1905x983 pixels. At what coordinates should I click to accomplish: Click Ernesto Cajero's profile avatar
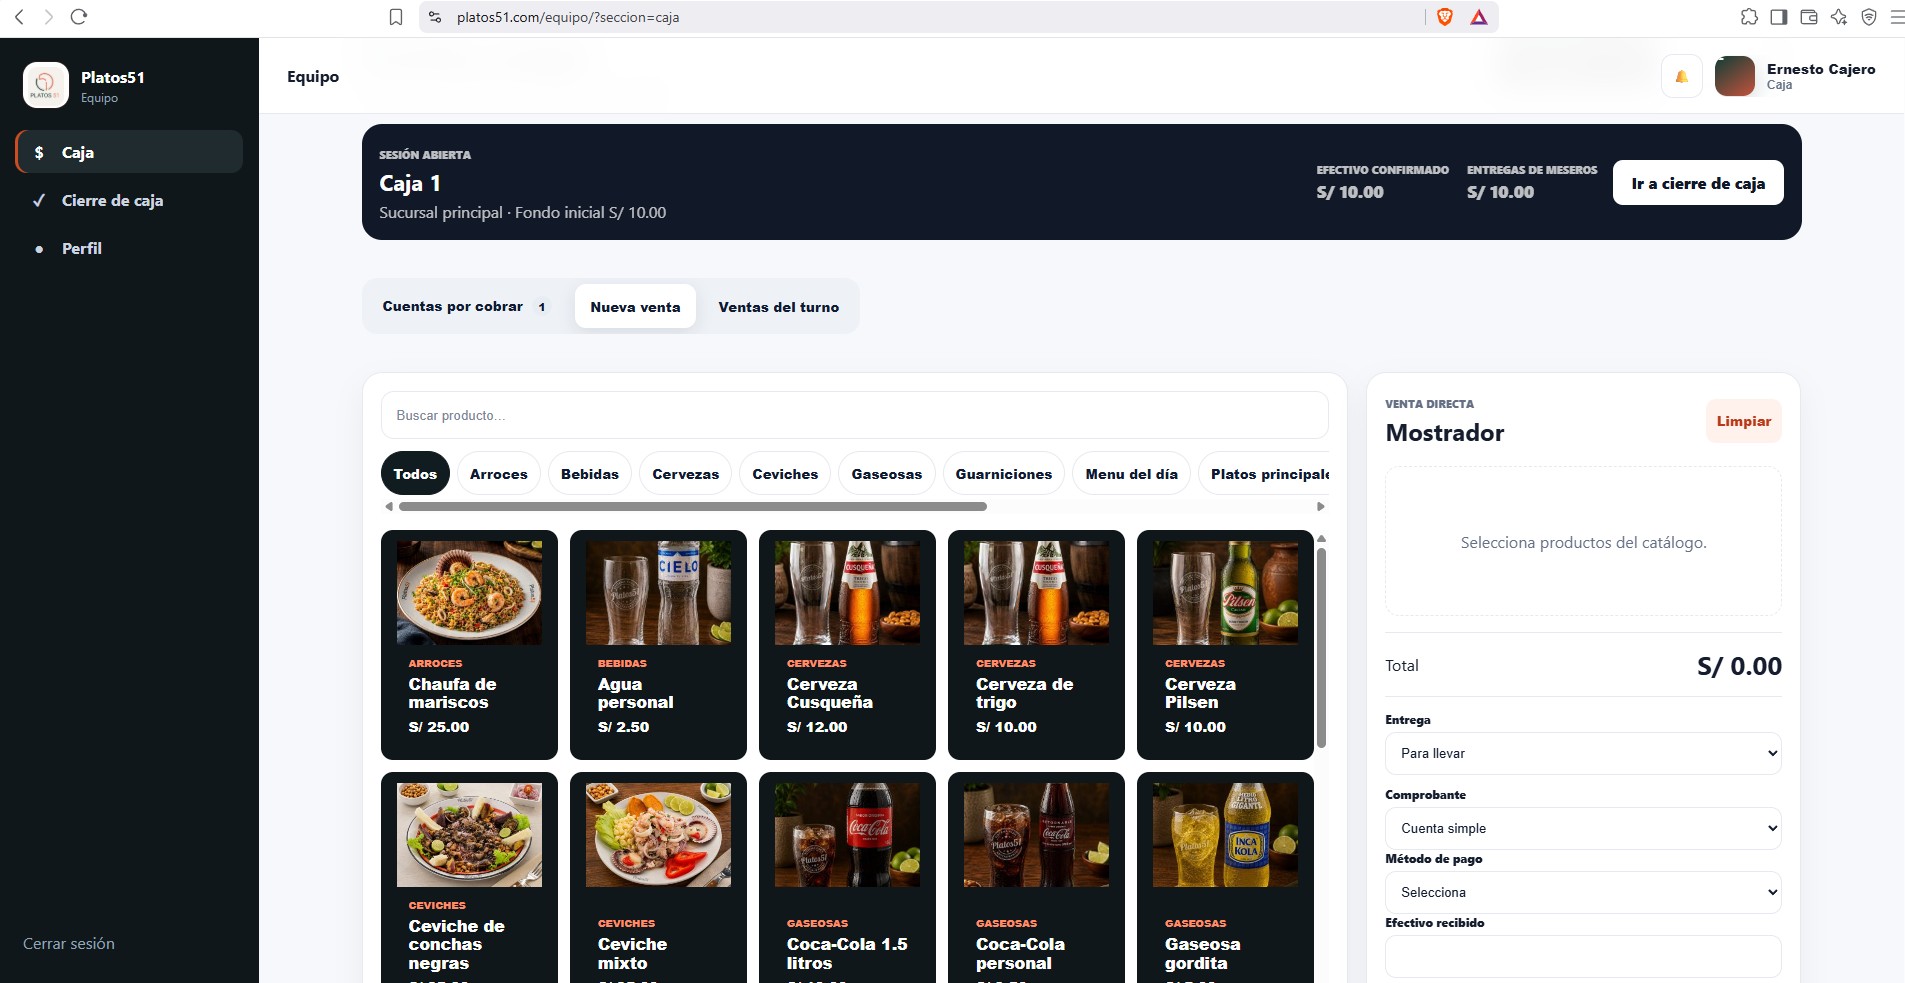[1735, 76]
